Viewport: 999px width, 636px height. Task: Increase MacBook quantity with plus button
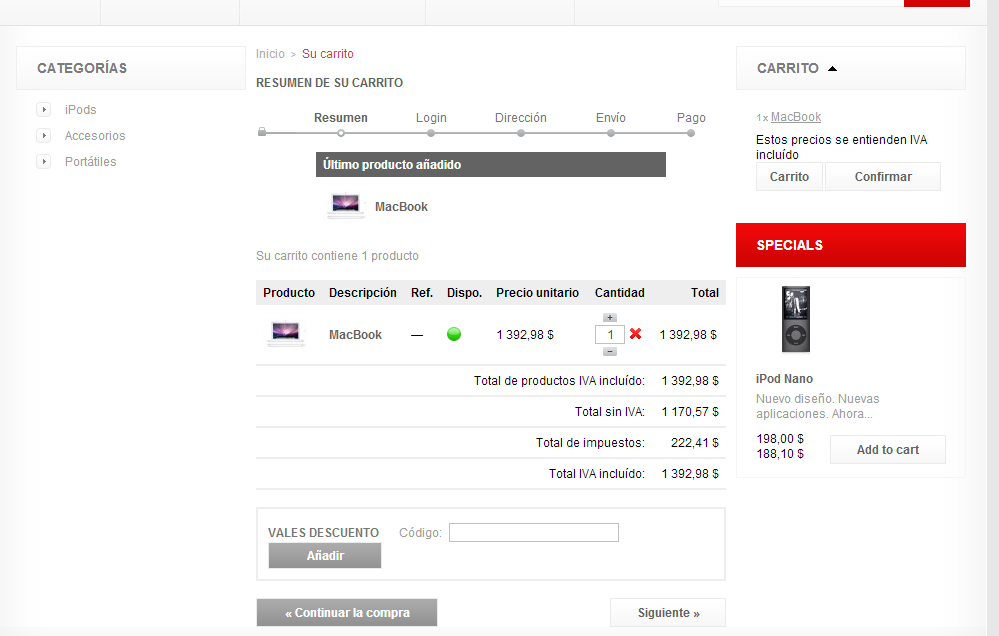610,317
